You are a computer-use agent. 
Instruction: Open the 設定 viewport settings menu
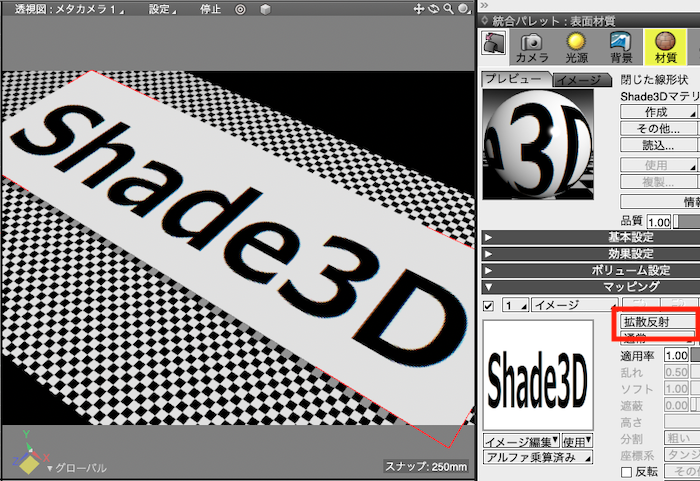[x=162, y=9]
